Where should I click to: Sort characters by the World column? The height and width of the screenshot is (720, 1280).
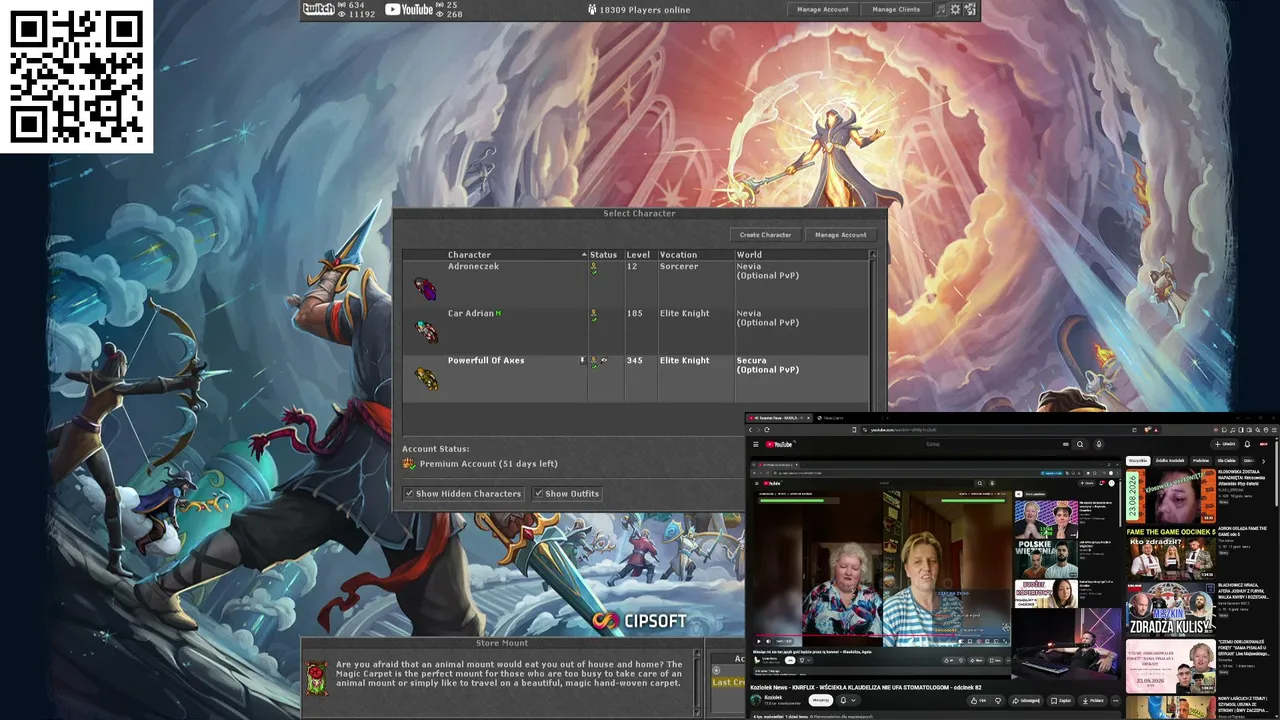coord(801,255)
